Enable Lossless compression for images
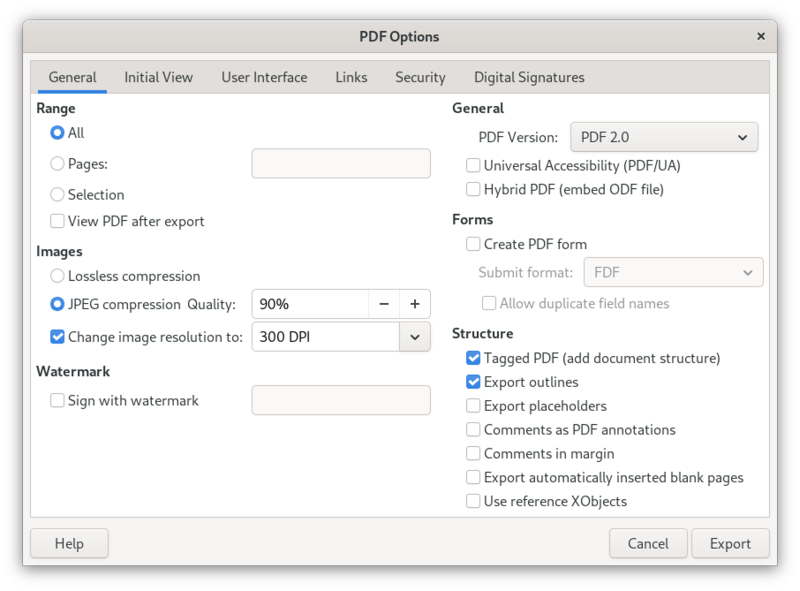The height and width of the screenshot is (591, 800). coord(57,276)
